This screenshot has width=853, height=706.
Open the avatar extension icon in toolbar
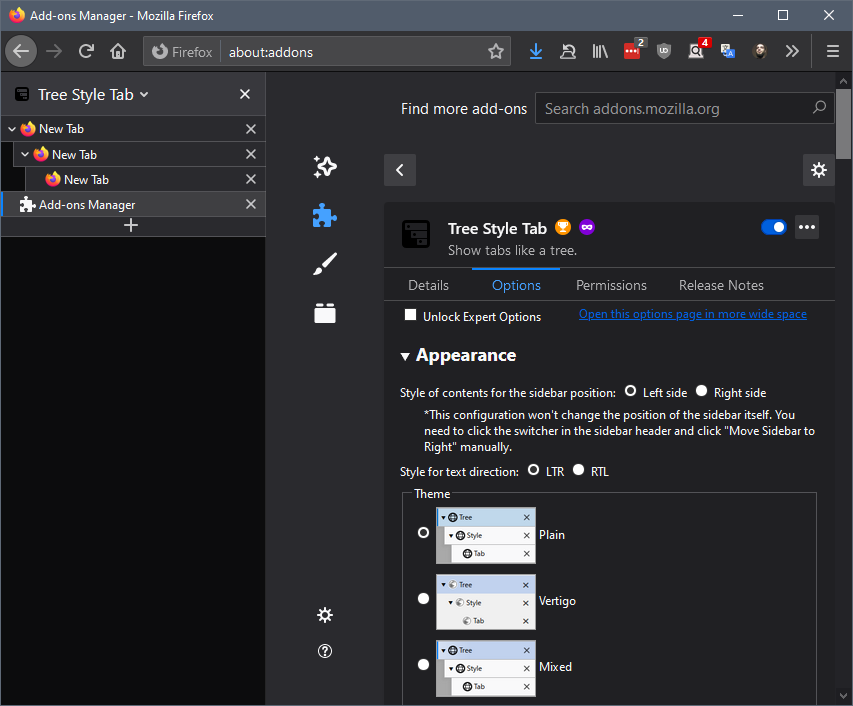[x=760, y=52]
